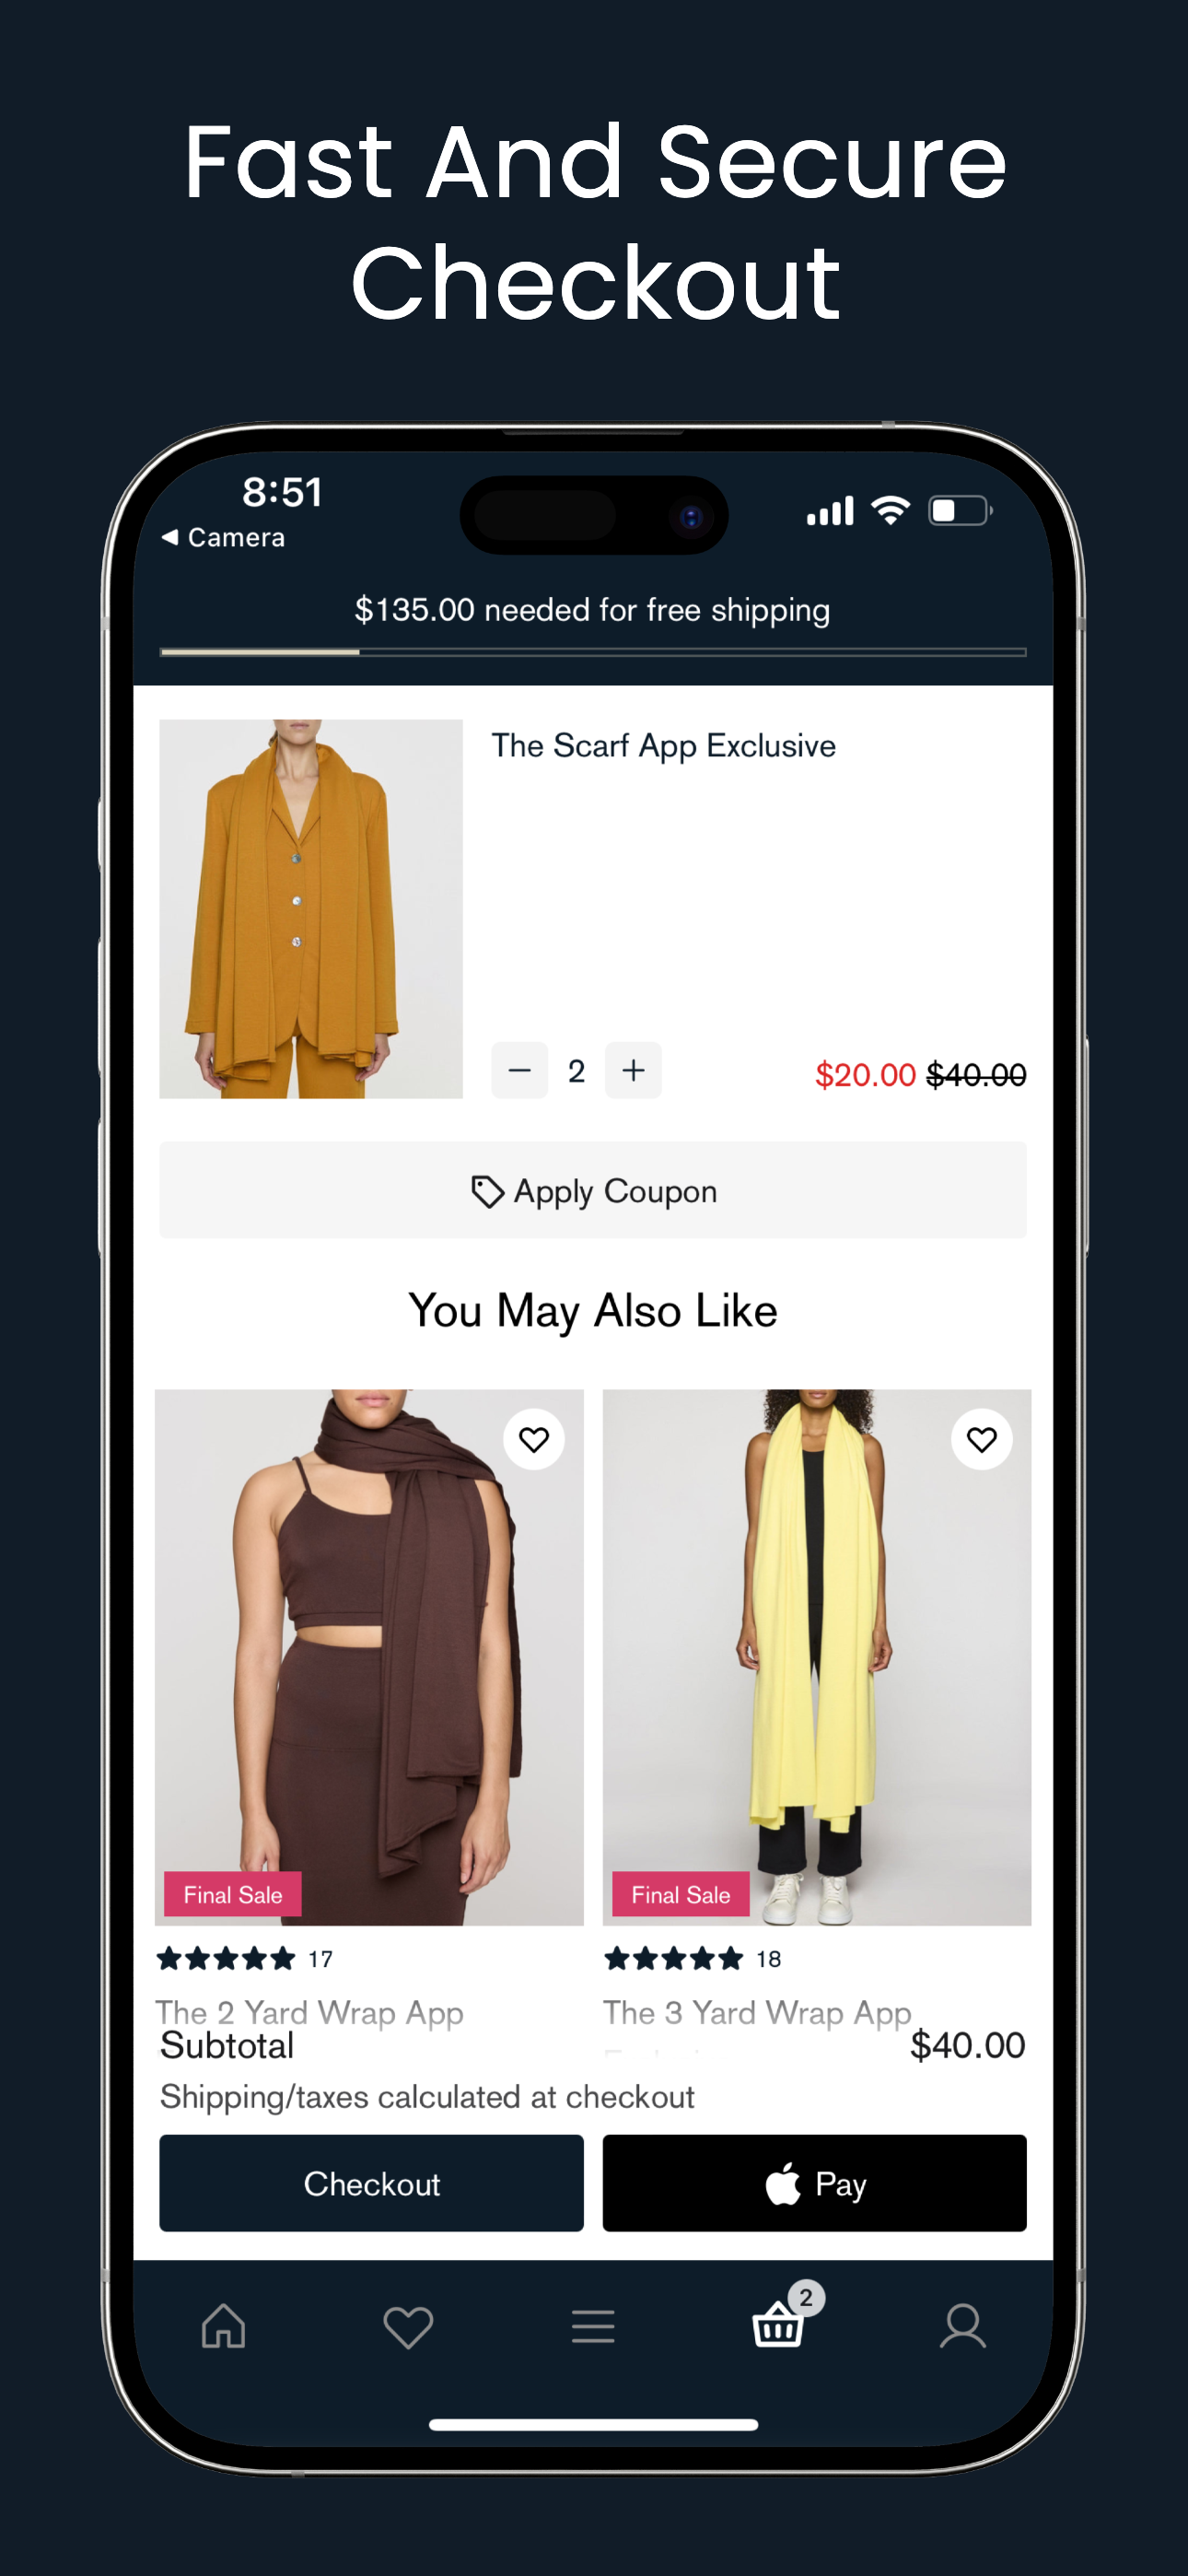Tap the Checkout button
This screenshot has width=1188, height=2576.
tap(371, 2183)
